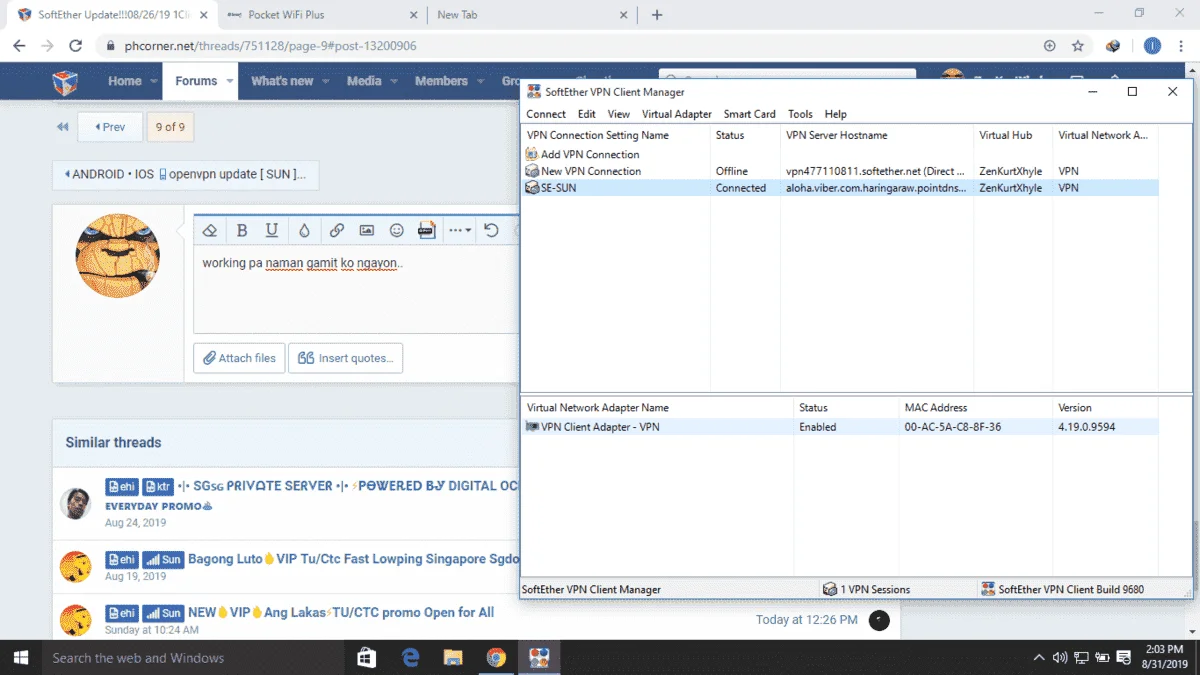Open Chrome profile avatar

pos(1152,45)
